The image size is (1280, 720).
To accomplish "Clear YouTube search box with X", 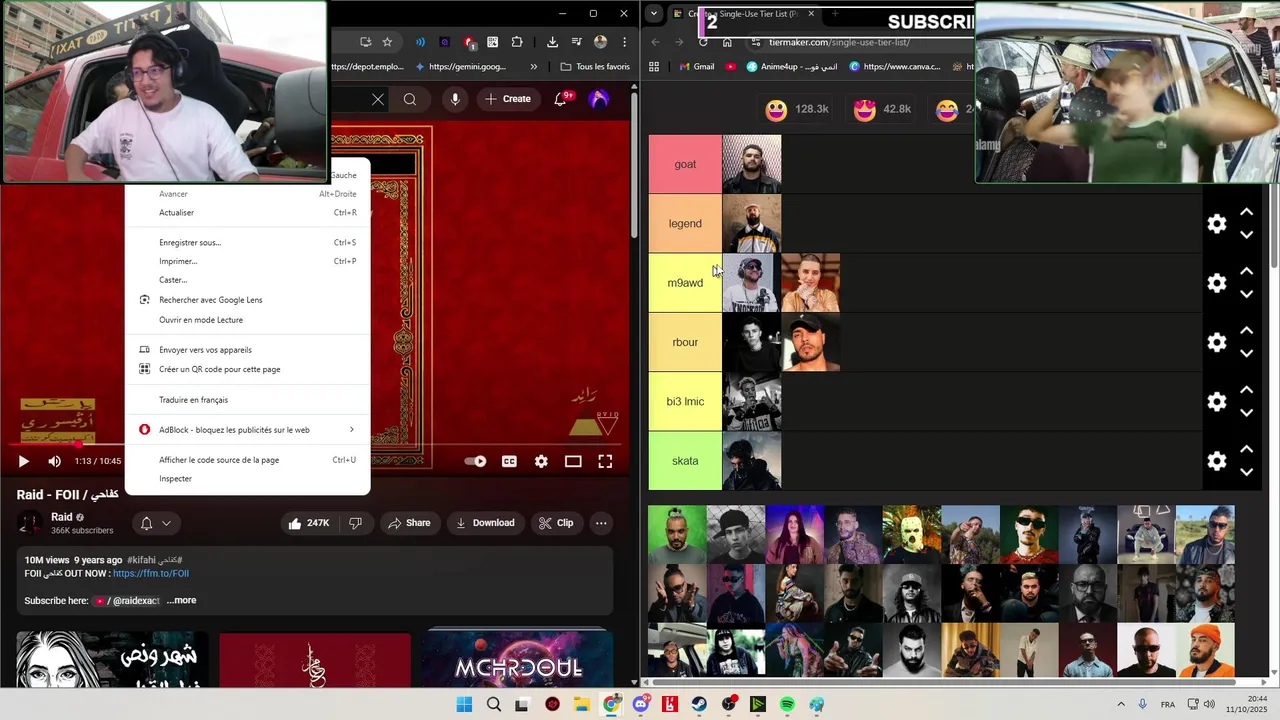I will pyautogui.click(x=378, y=99).
